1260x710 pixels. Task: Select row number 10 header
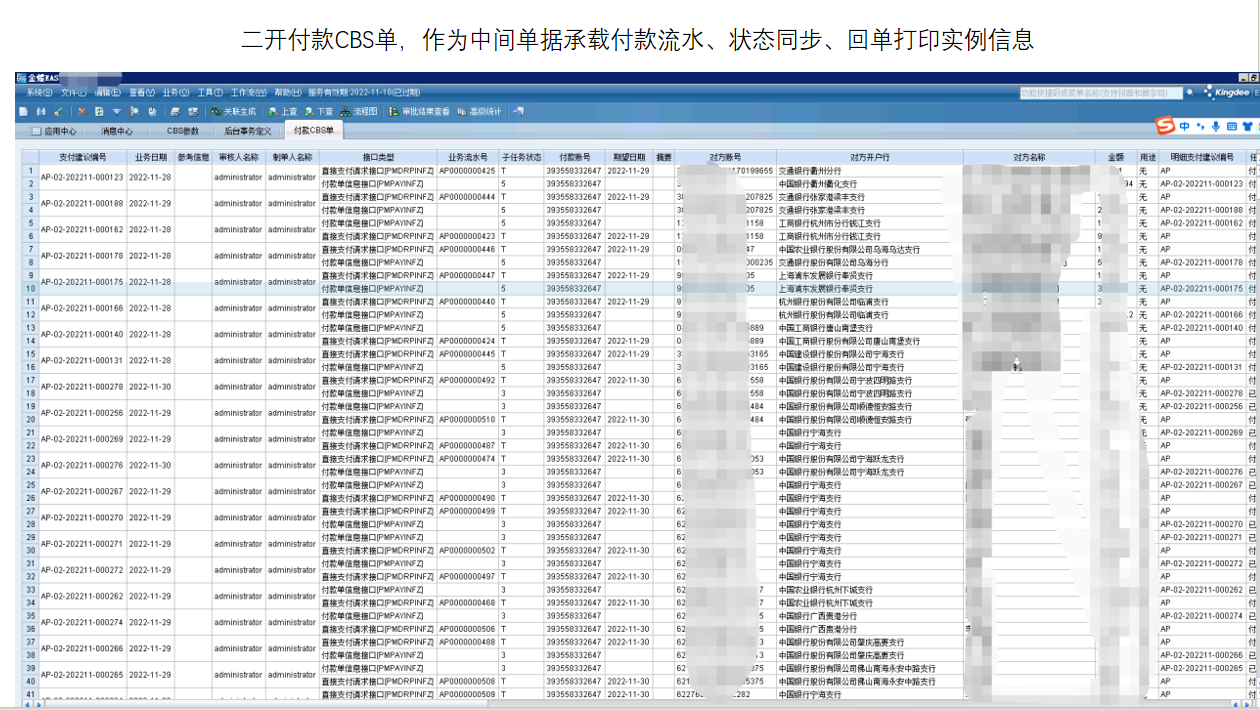[30, 288]
